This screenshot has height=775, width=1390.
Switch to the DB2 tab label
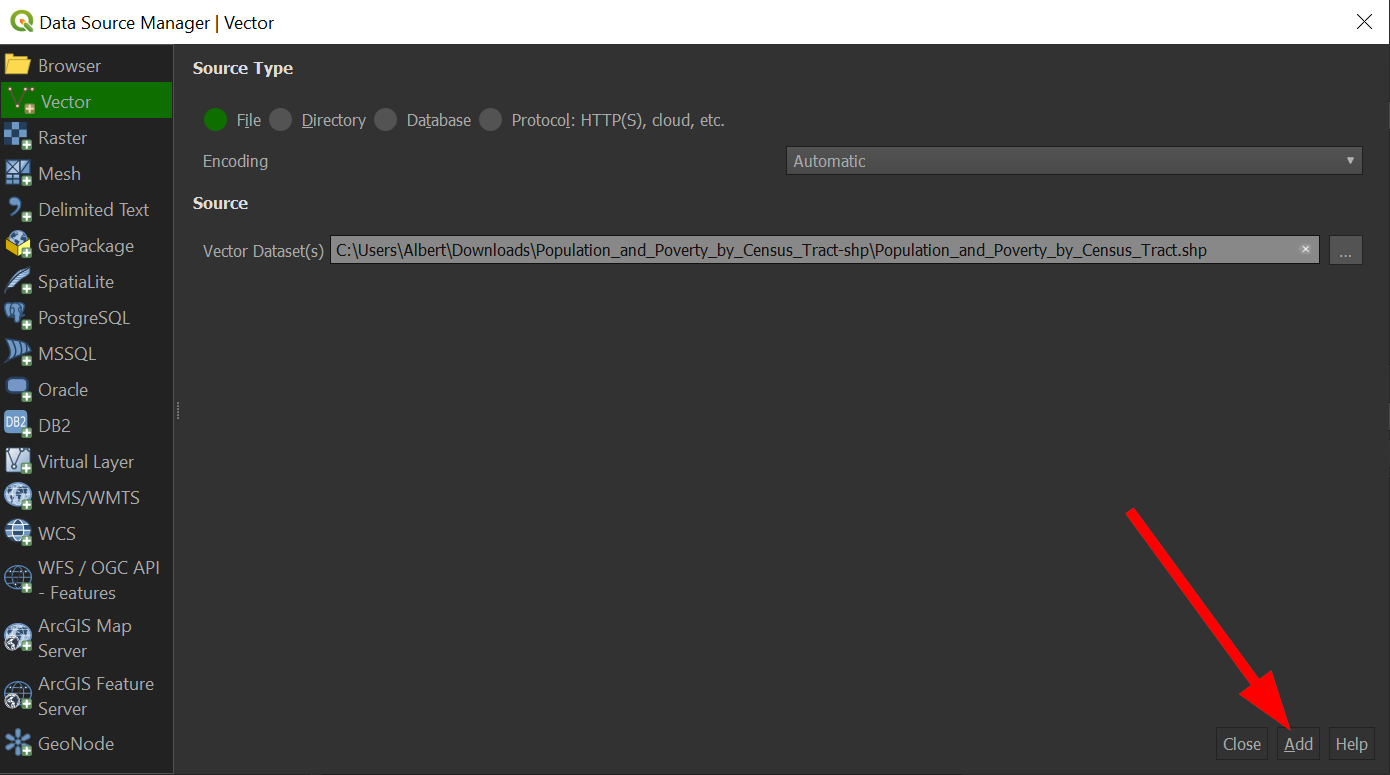pos(54,426)
